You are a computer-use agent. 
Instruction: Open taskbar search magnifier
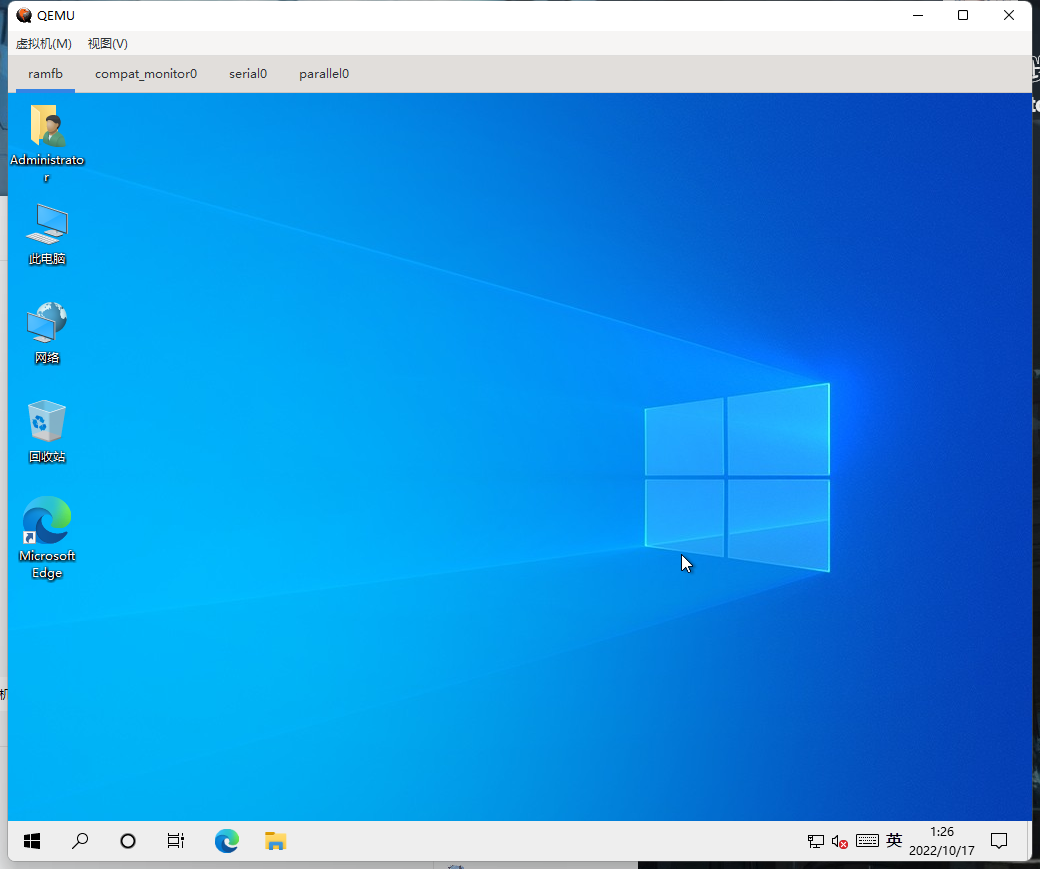point(80,841)
